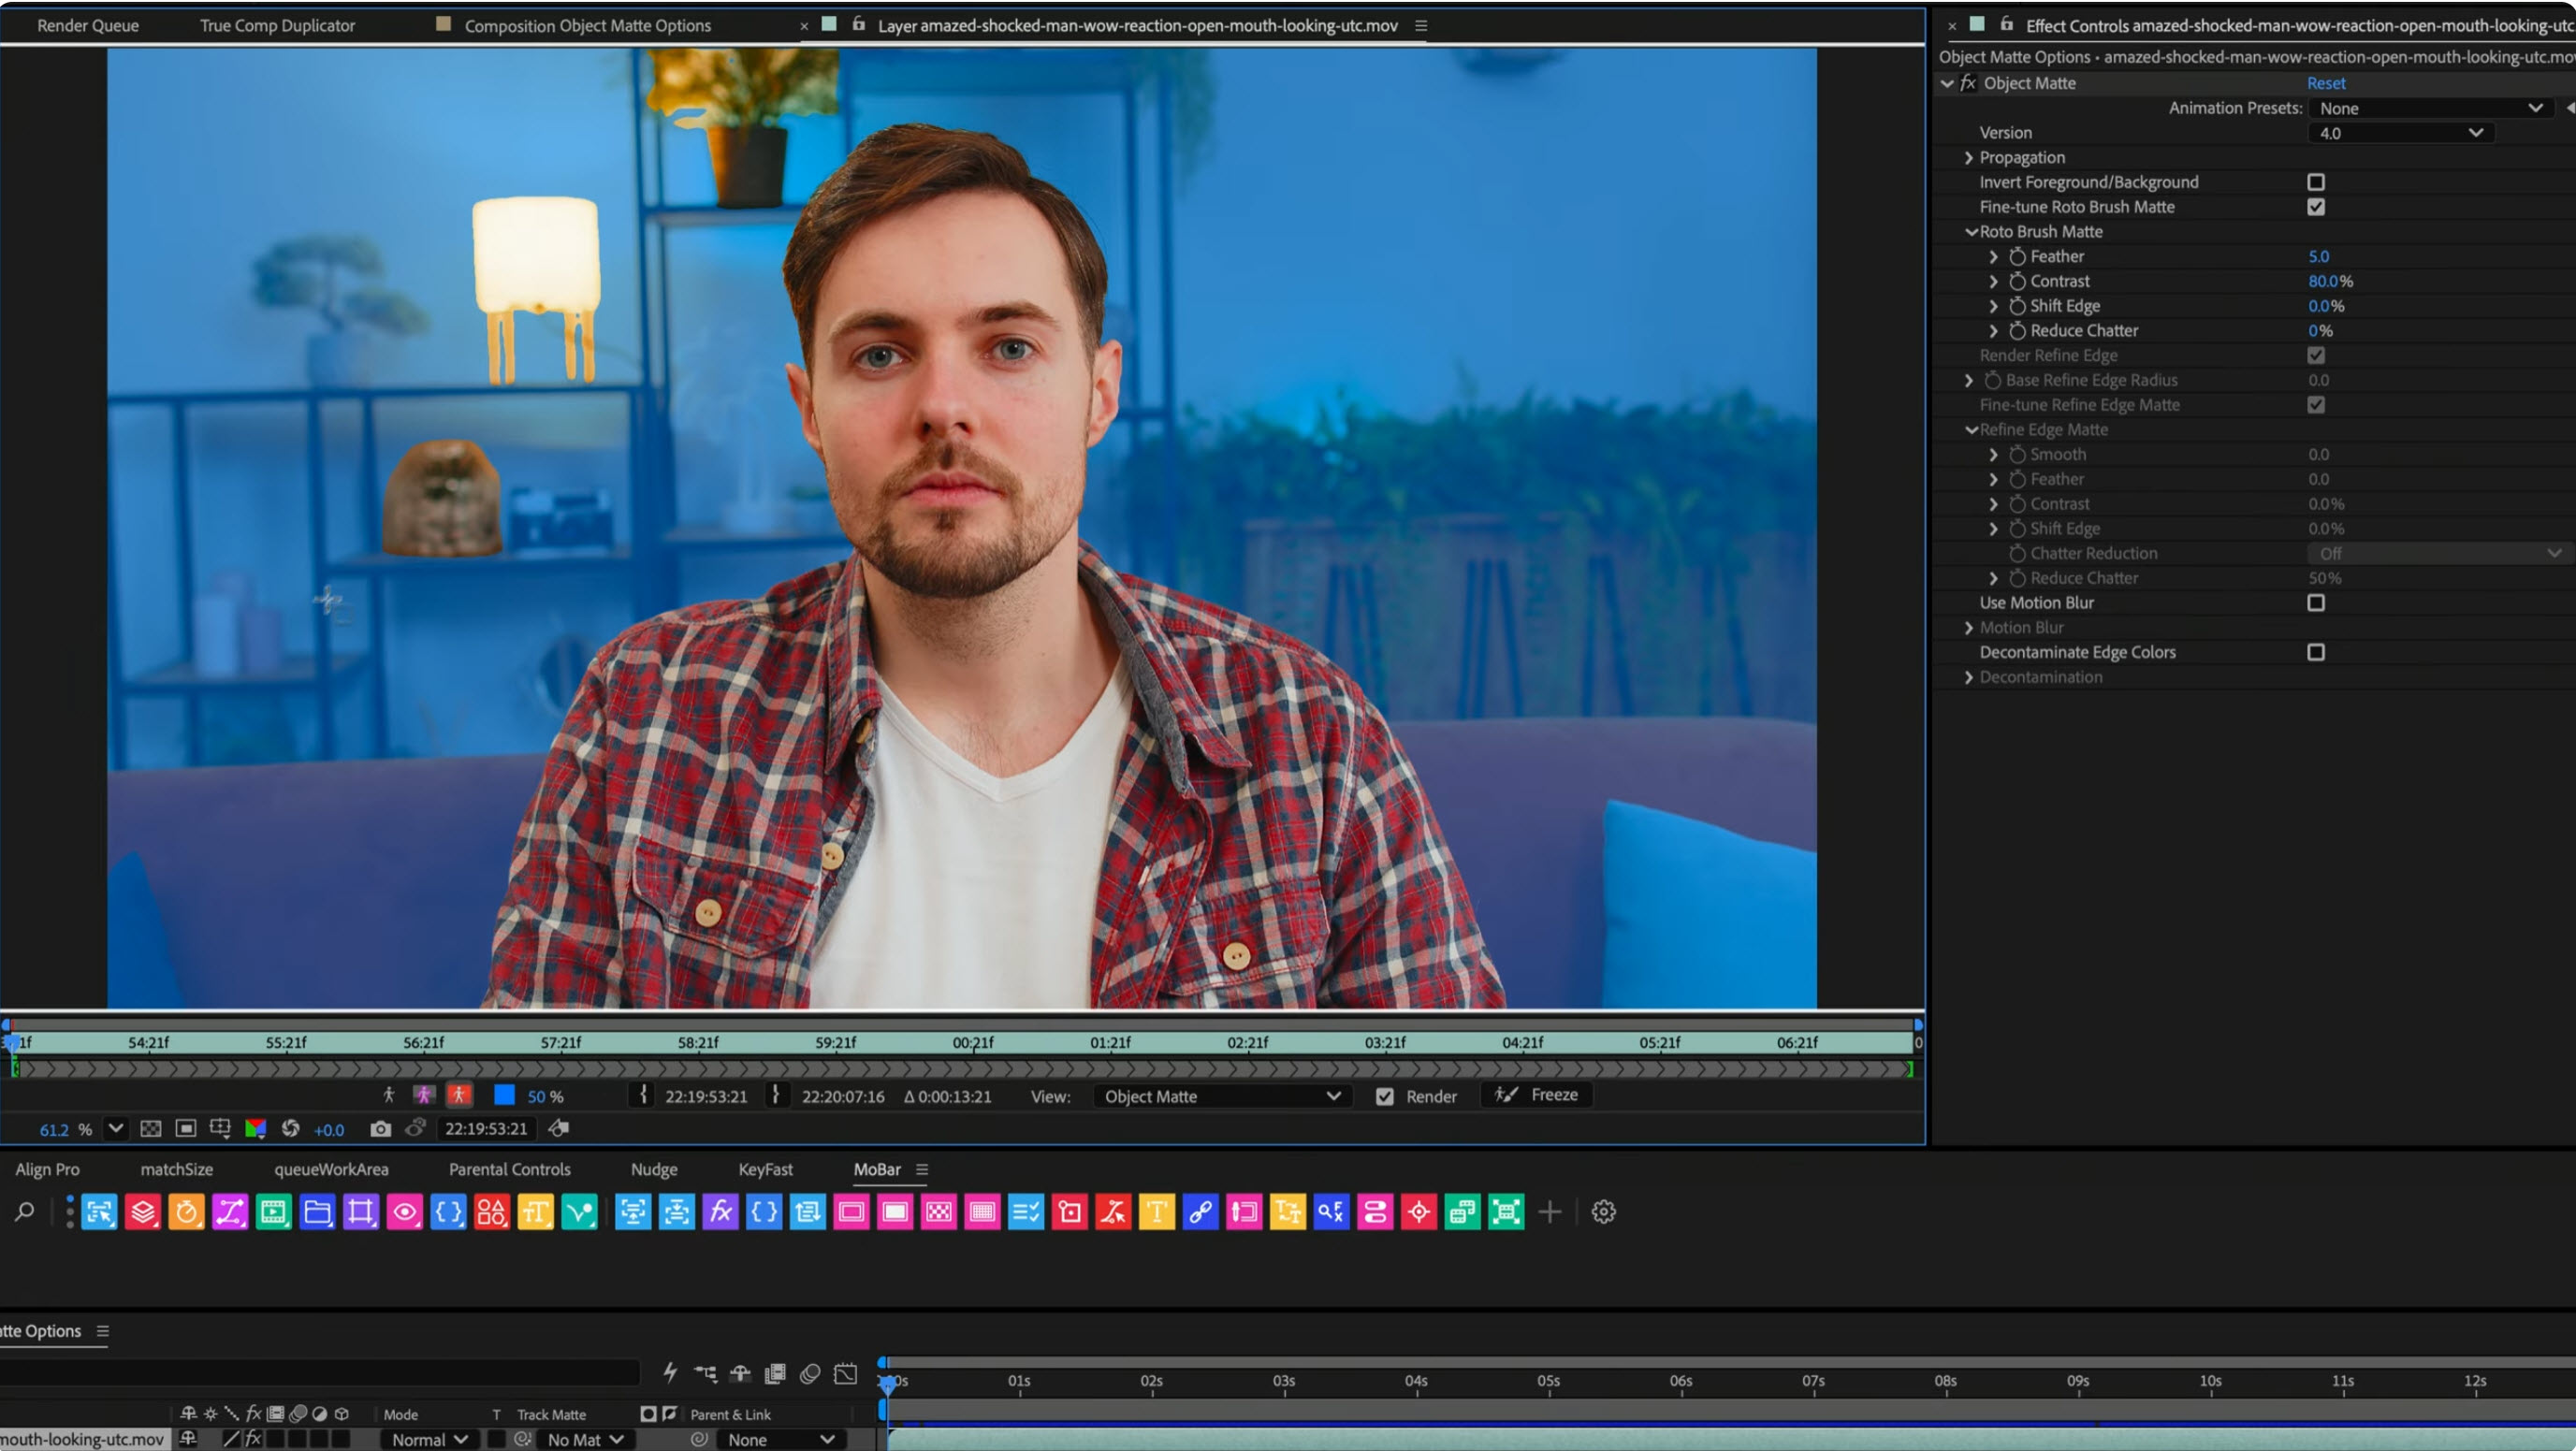Open the KeyFast panel tab
This screenshot has width=2576, height=1451.
pyautogui.click(x=765, y=1169)
